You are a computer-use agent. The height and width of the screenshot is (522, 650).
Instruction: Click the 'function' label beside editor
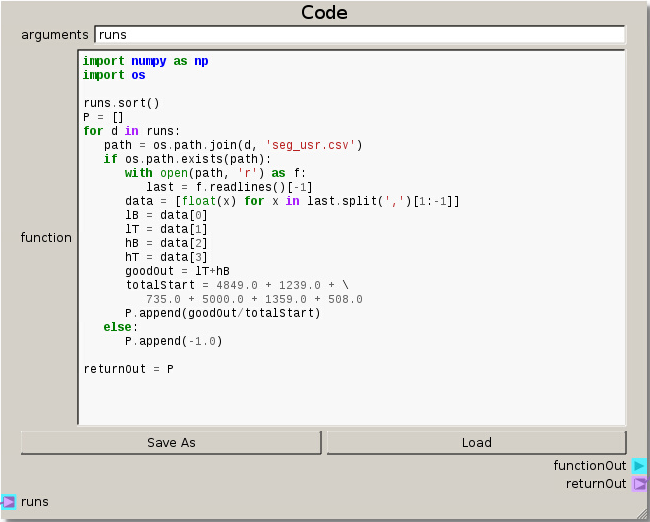(46, 238)
